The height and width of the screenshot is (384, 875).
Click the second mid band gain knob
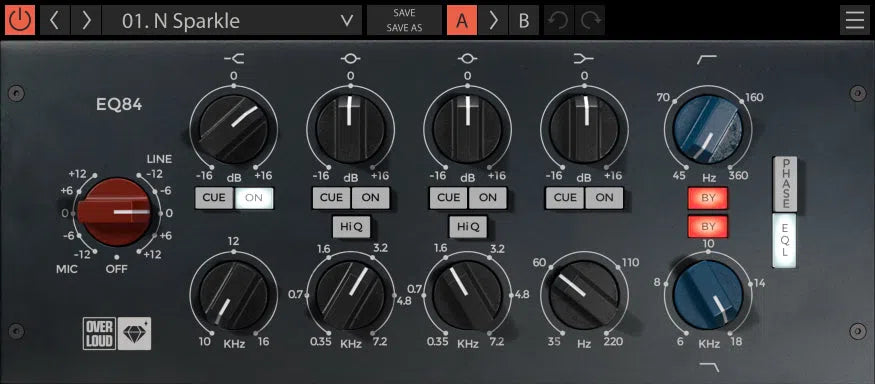pos(468,129)
